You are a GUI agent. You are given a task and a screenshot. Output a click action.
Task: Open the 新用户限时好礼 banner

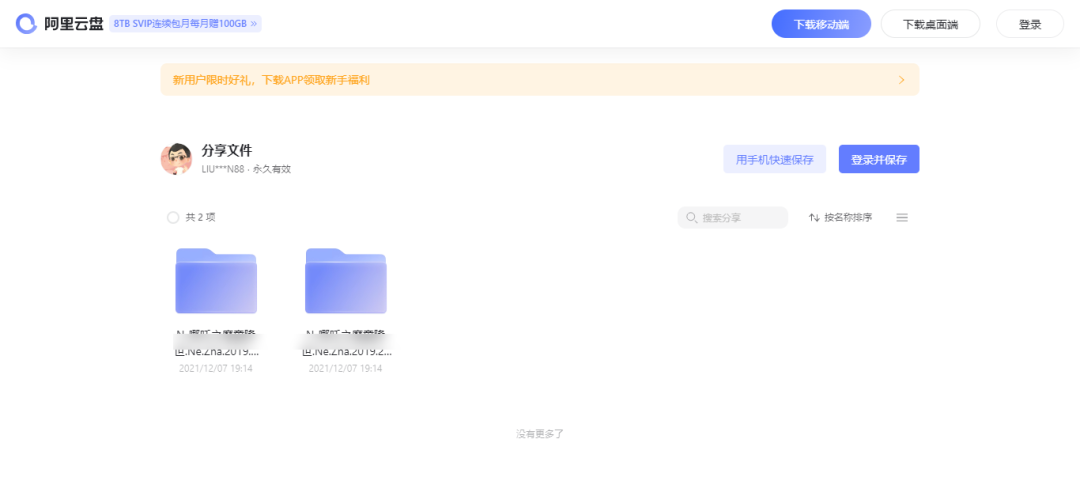539,80
